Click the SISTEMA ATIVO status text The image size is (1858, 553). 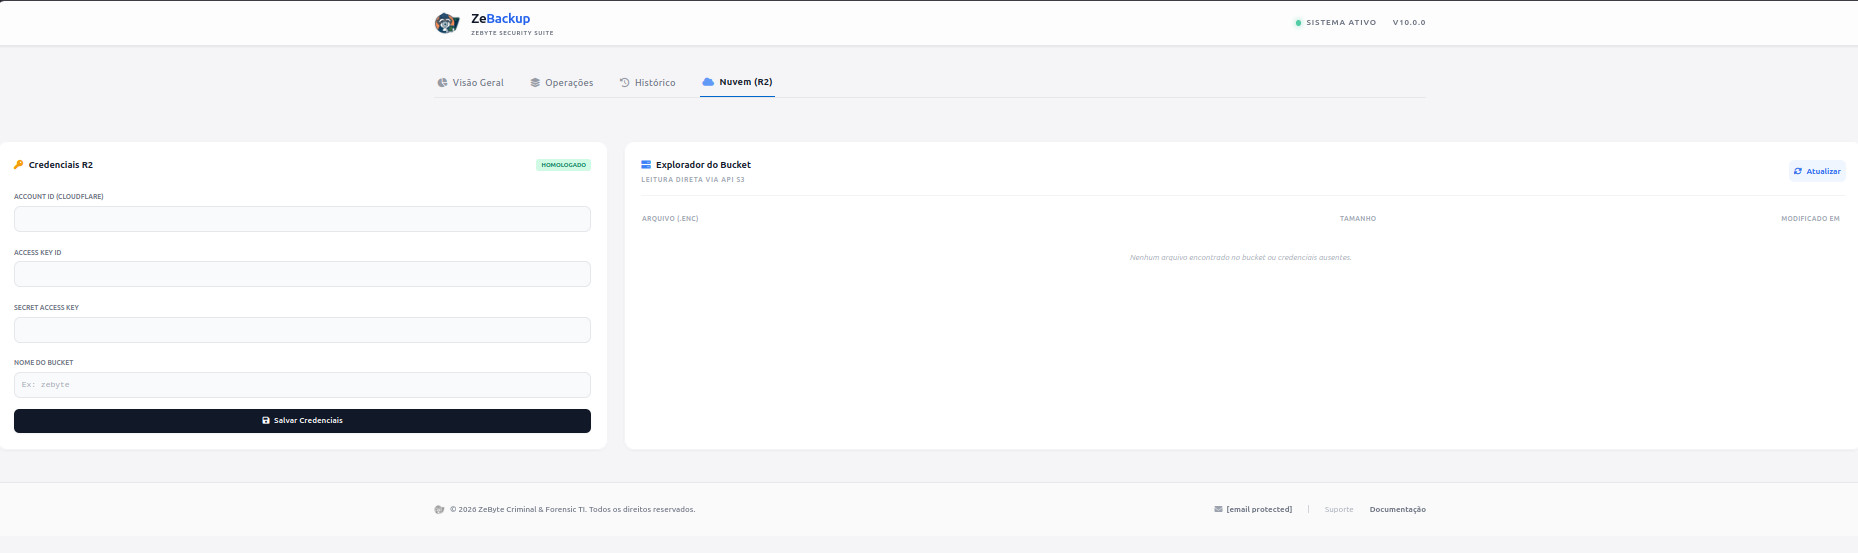pyautogui.click(x=1341, y=22)
